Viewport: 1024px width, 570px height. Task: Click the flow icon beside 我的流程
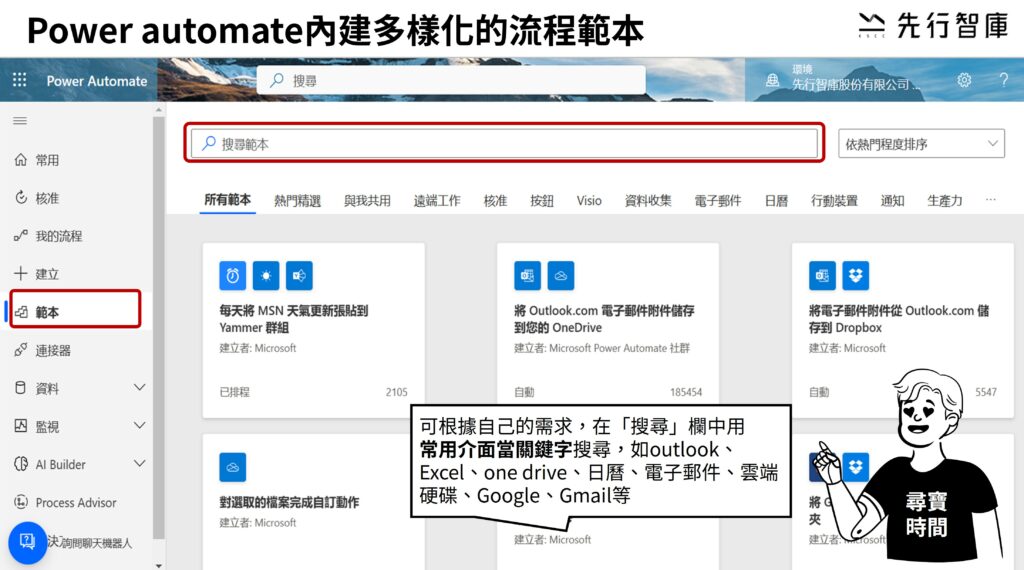point(21,235)
